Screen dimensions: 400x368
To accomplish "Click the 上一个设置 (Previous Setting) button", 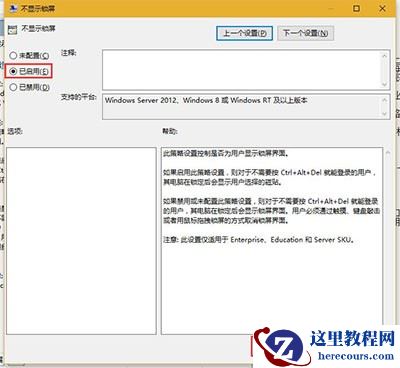I will point(244,33).
